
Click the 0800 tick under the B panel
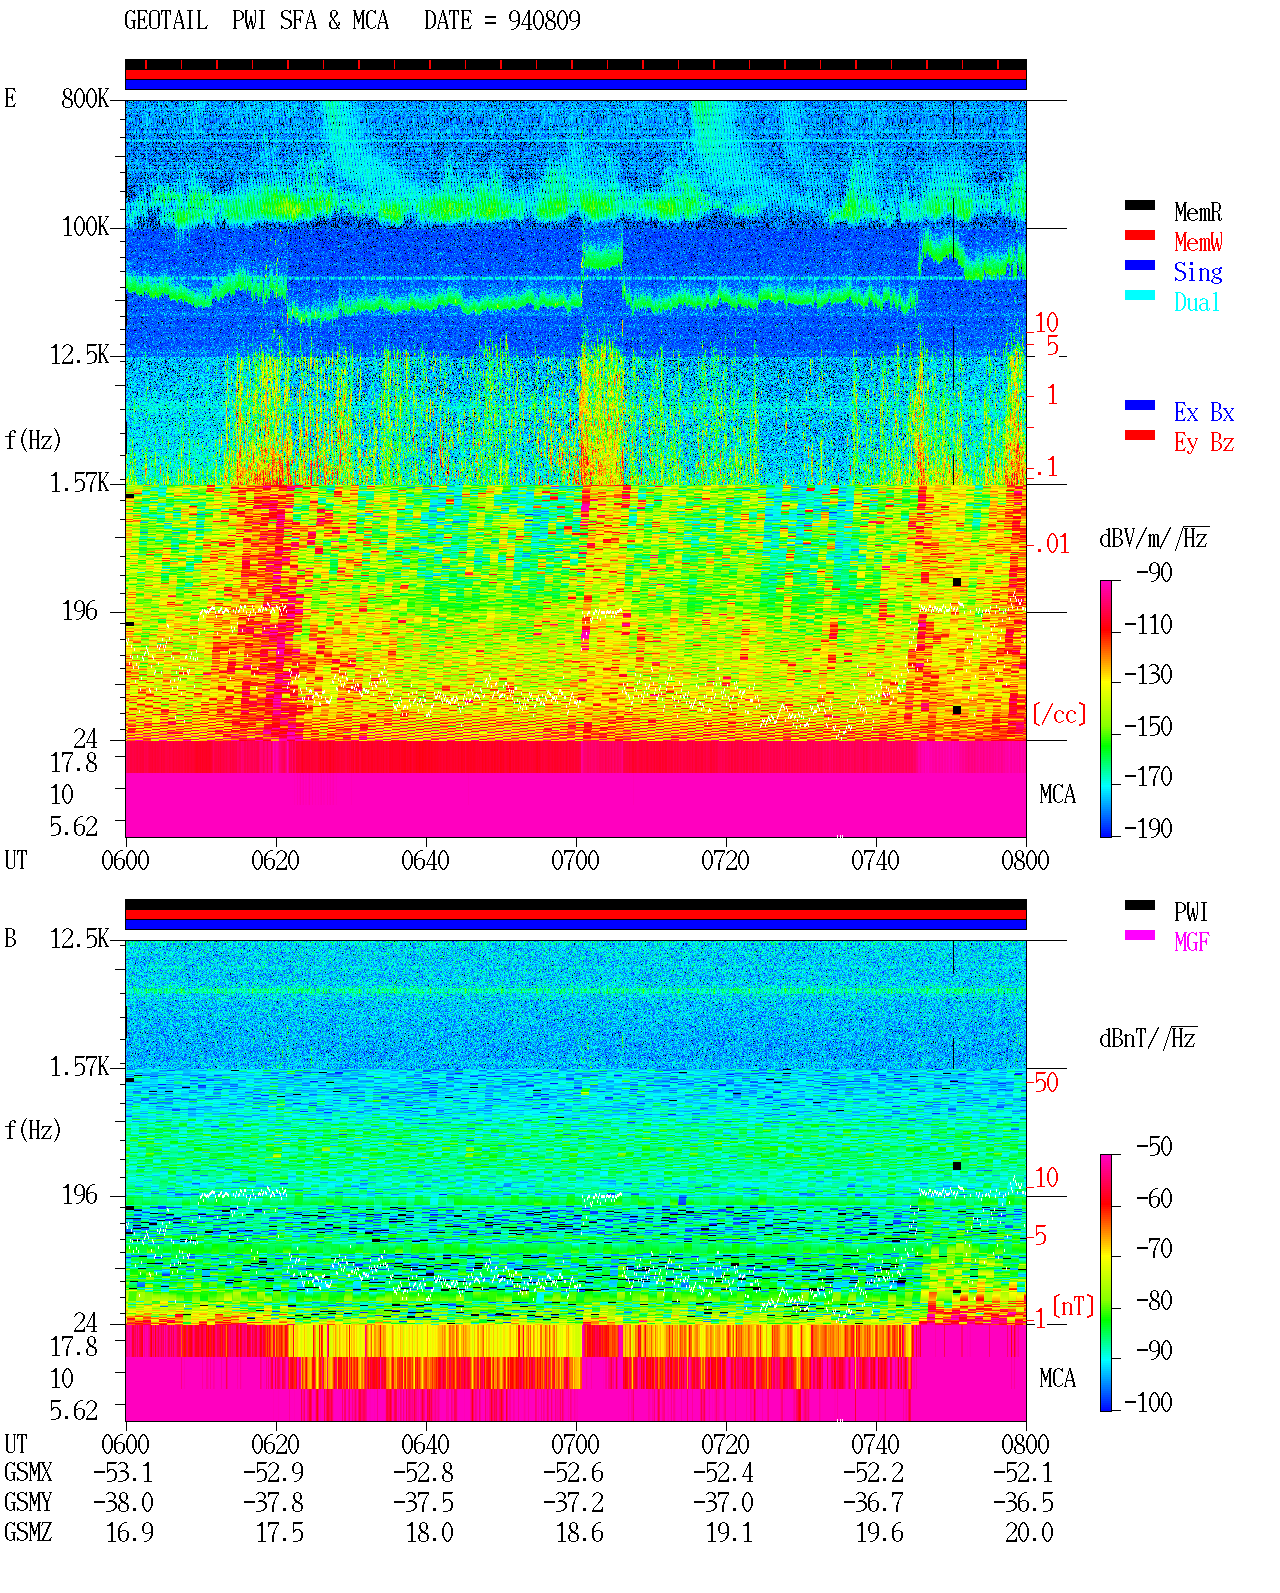[1025, 1445]
